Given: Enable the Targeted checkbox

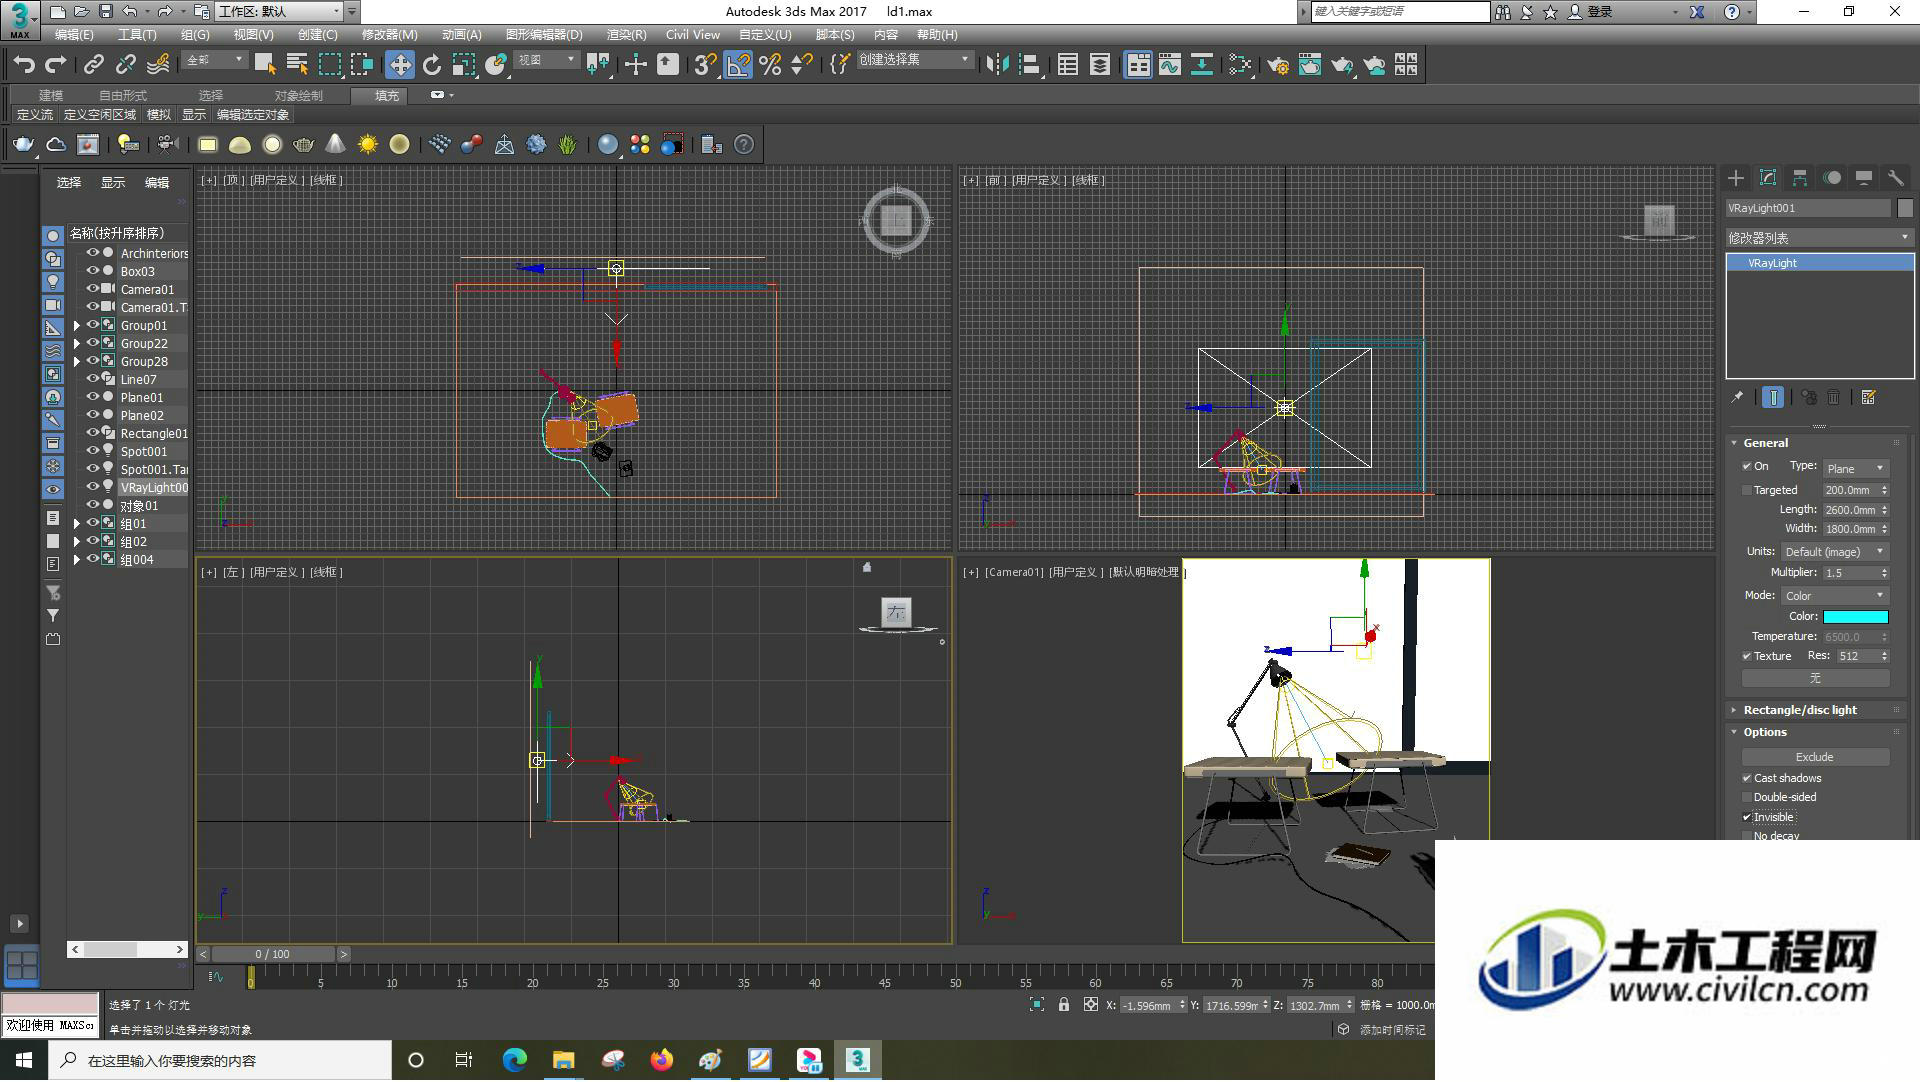Looking at the screenshot, I should pos(1747,491).
